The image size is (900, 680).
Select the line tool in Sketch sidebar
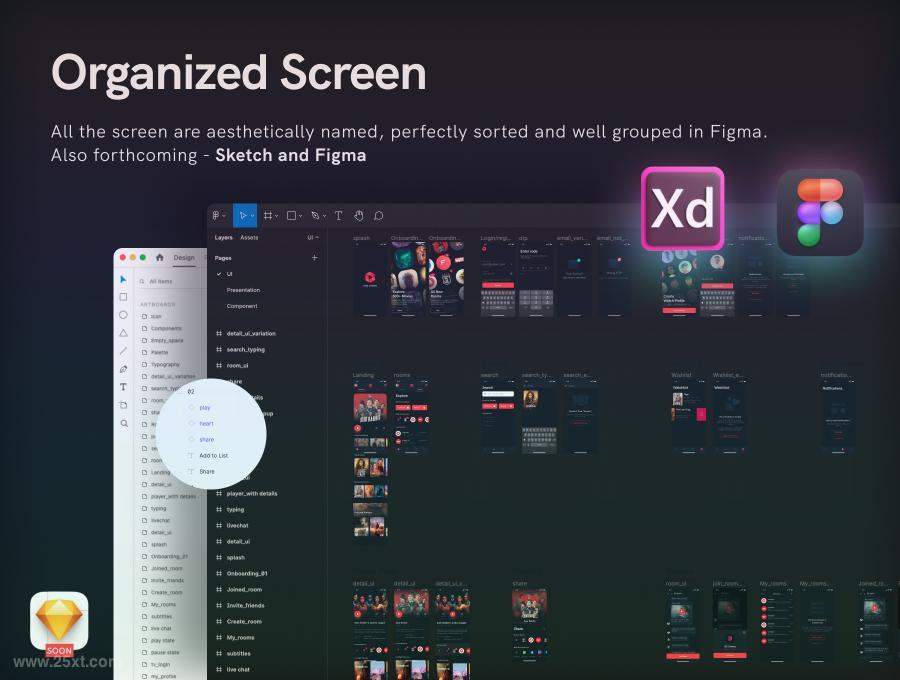123,351
